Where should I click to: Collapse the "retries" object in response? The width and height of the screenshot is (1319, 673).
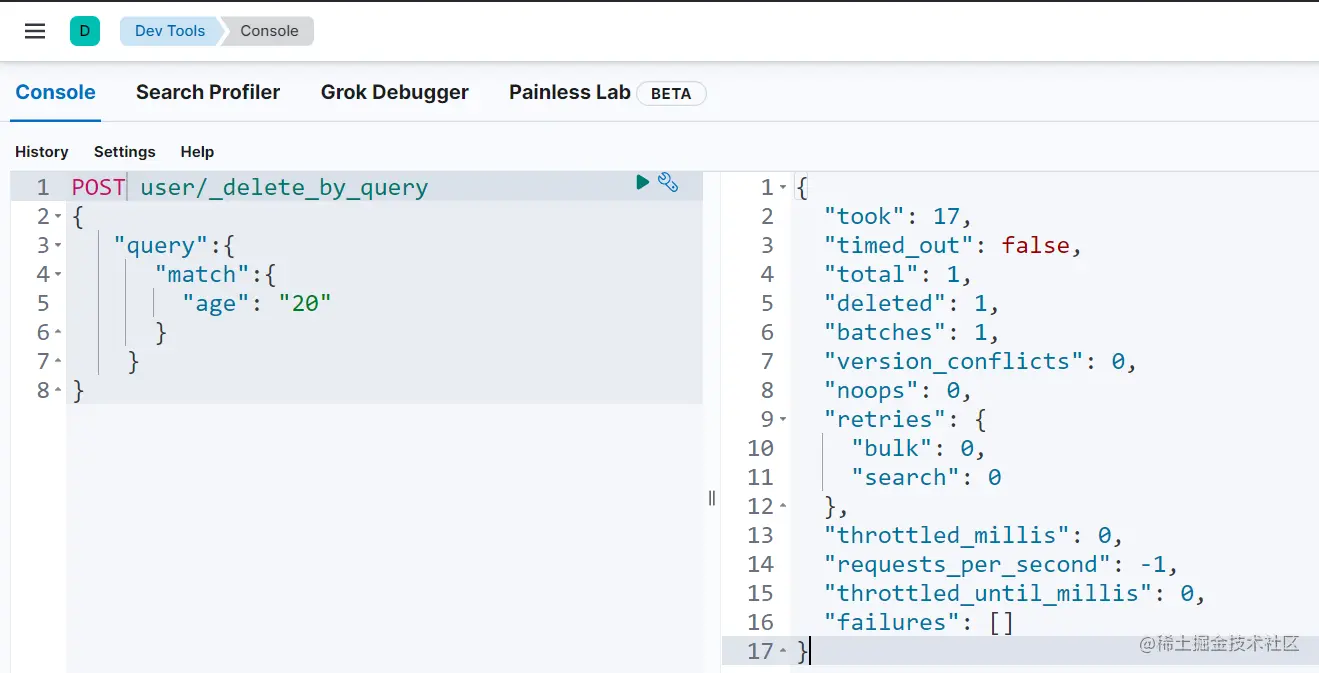point(783,420)
